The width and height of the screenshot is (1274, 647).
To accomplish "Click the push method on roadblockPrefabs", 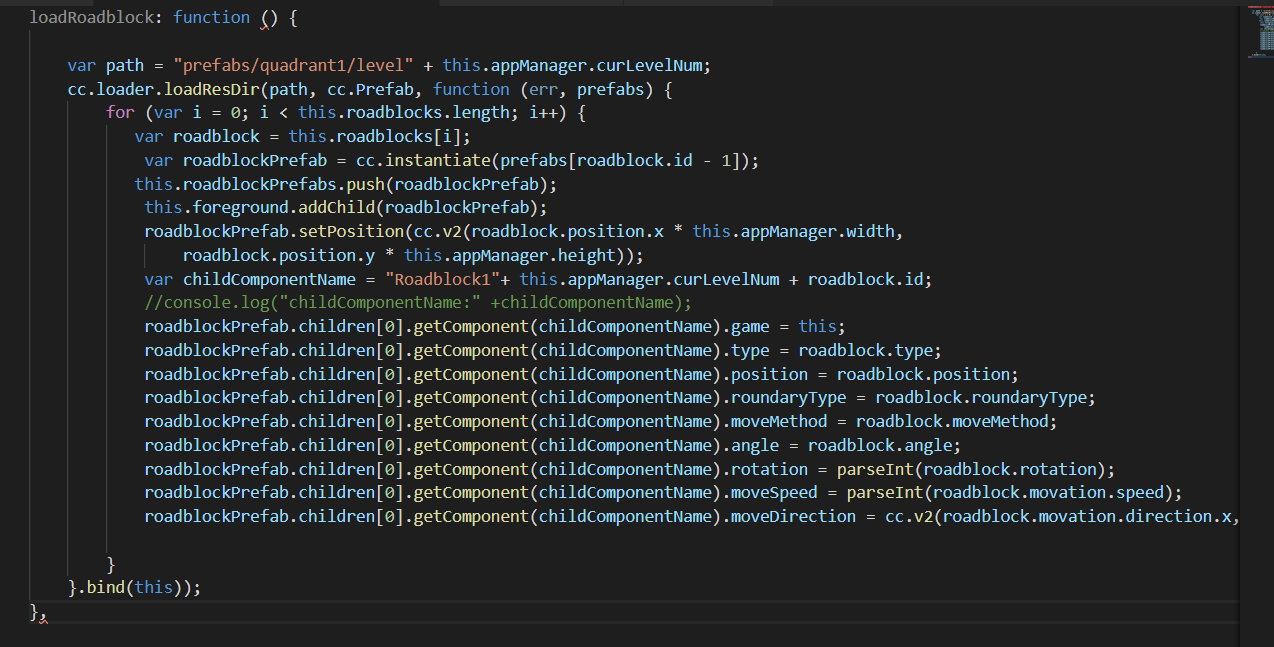I will tap(365, 184).
